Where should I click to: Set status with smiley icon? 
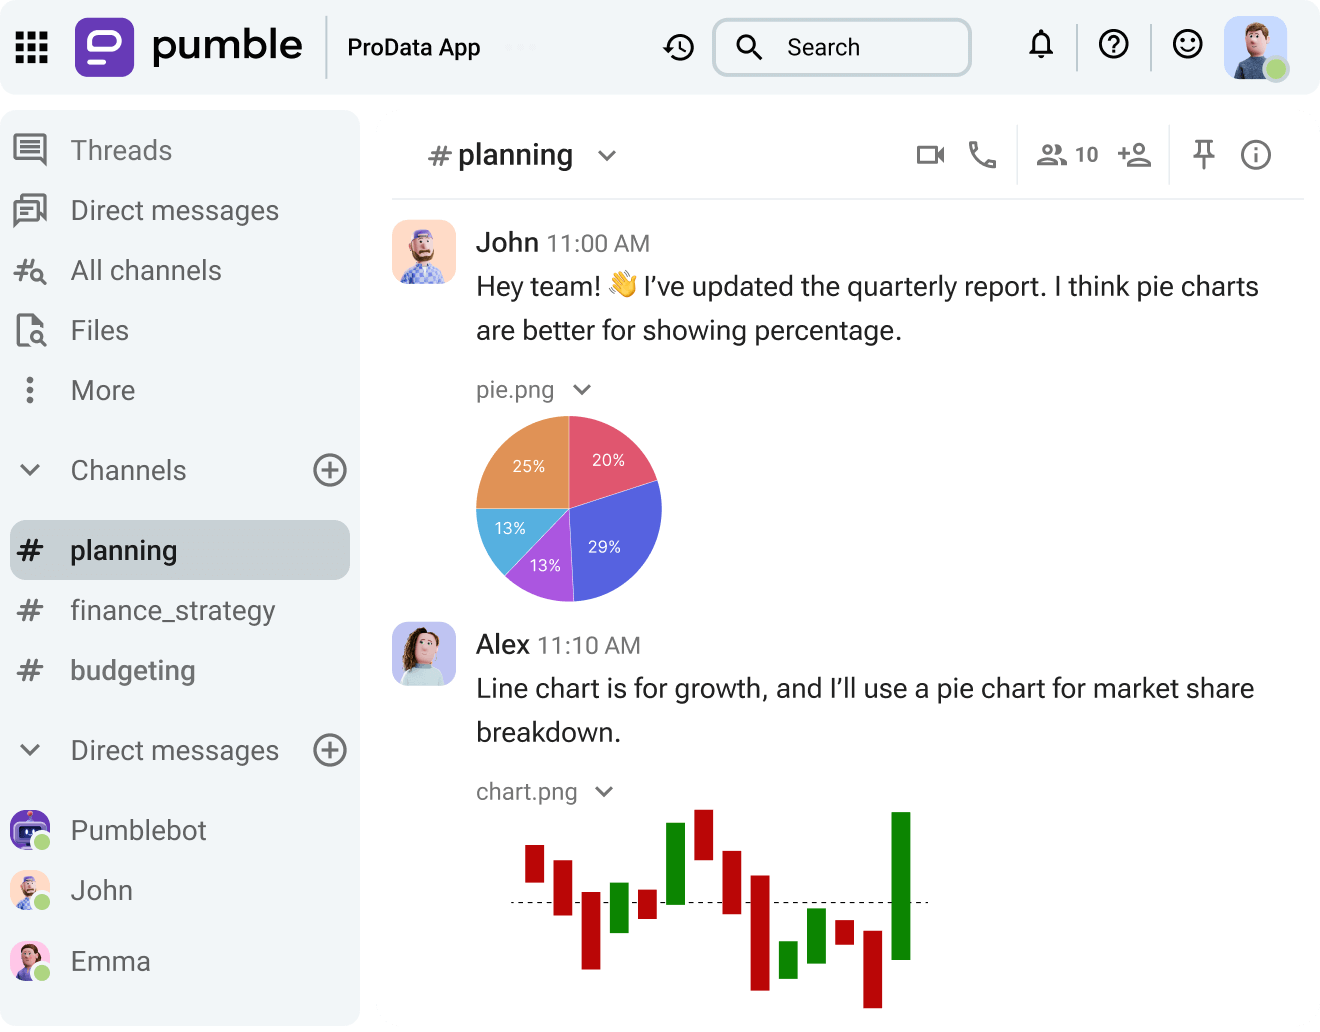click(x=1187, y=45)
